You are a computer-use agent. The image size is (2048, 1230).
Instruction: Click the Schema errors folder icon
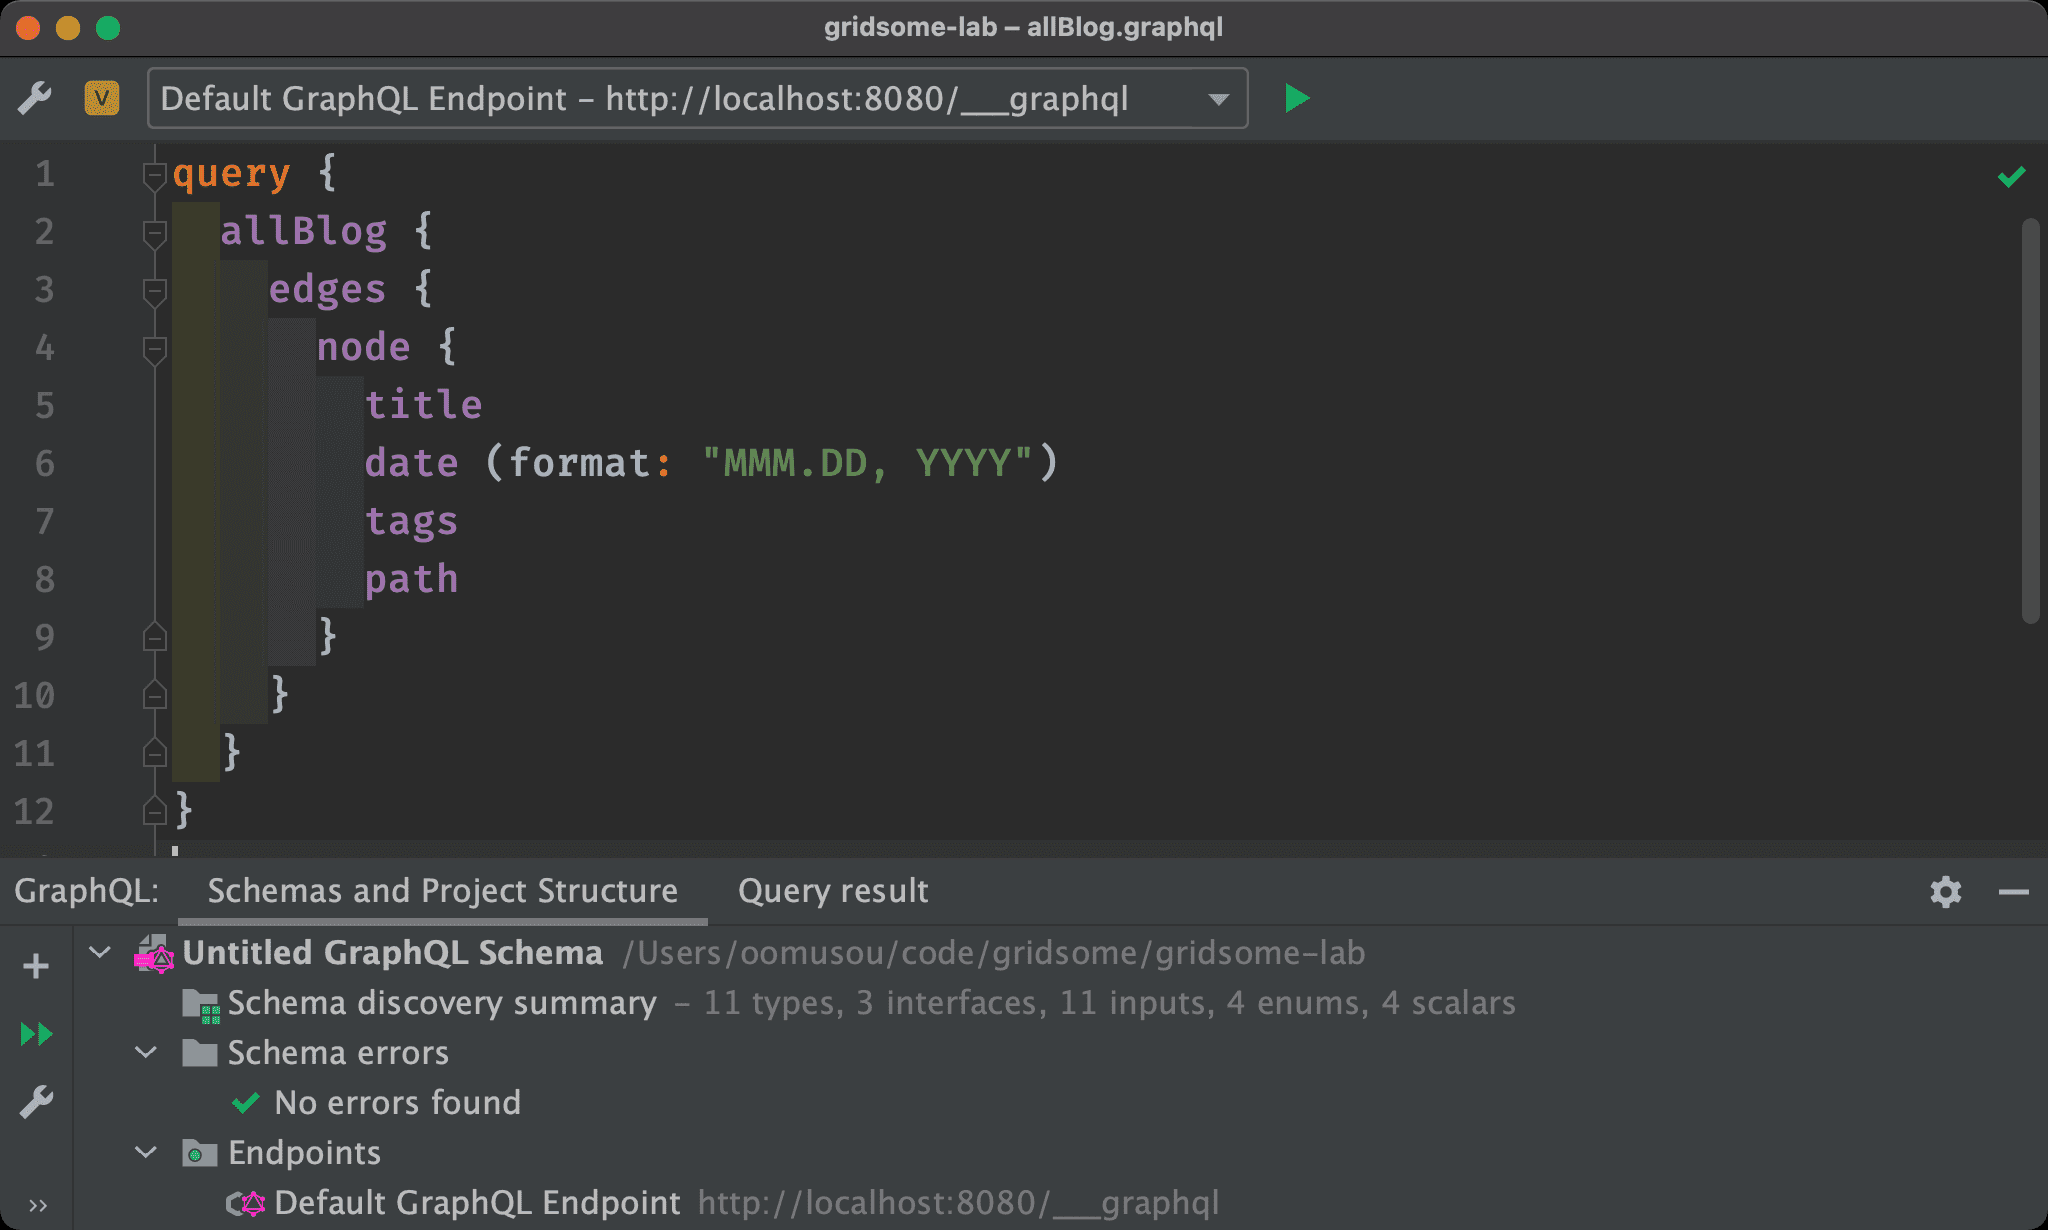200,1053
